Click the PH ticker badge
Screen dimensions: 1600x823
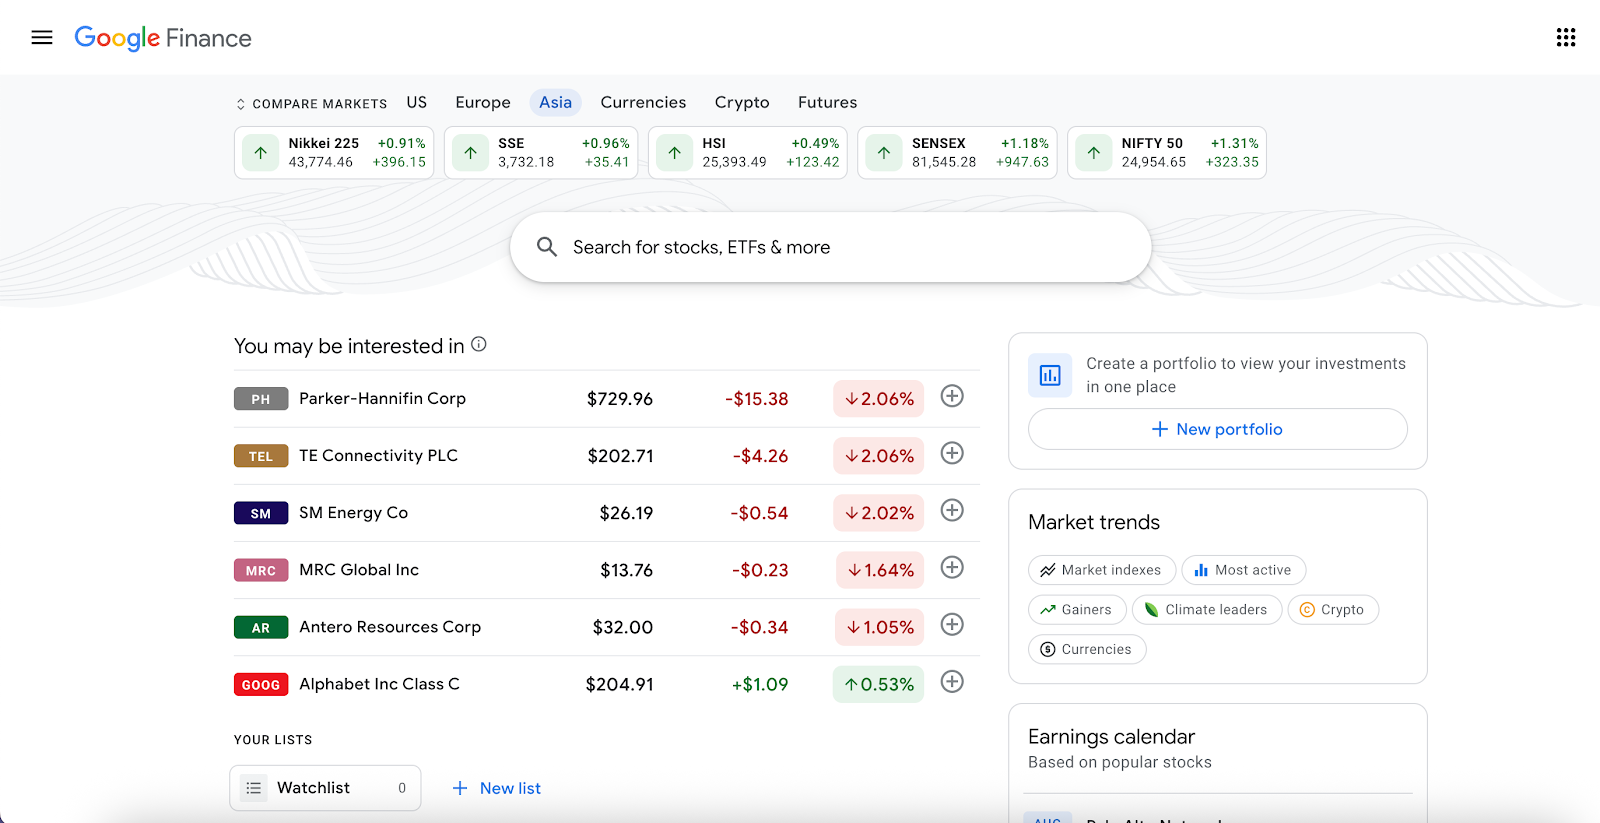261,399
